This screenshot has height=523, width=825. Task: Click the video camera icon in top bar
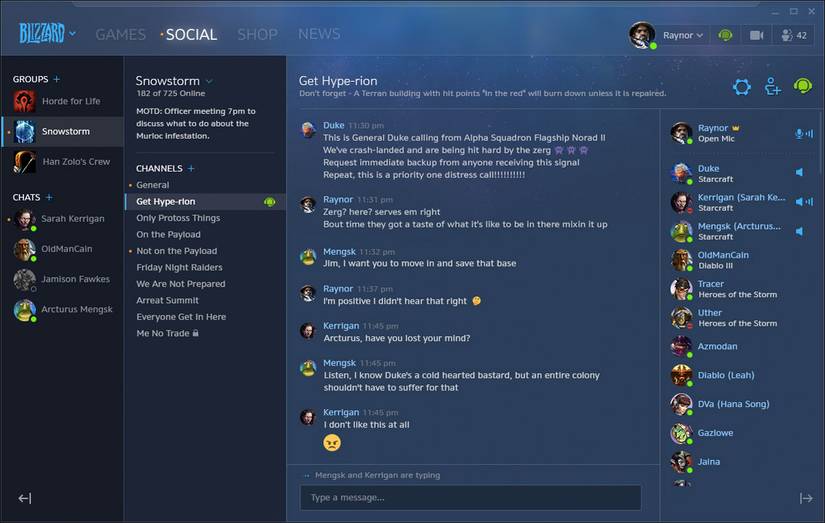pos(756,35)
